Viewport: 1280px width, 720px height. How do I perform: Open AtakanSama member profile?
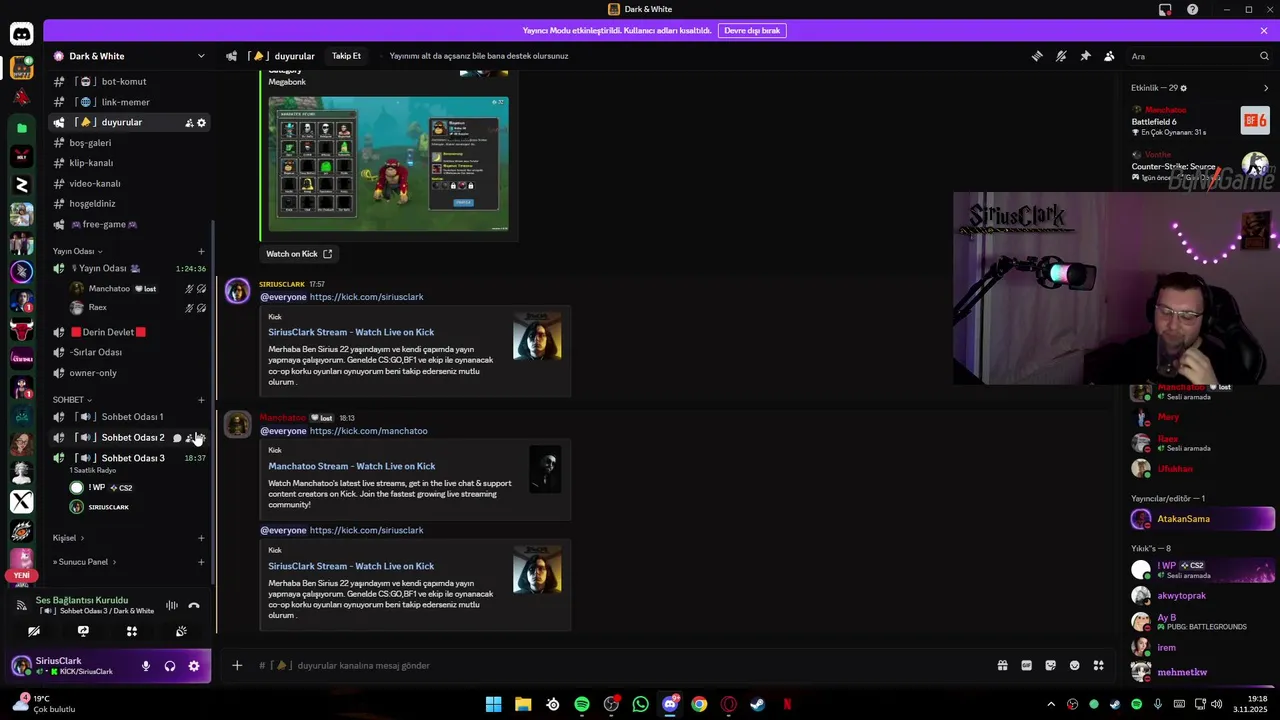click(x=1202, y=519)
